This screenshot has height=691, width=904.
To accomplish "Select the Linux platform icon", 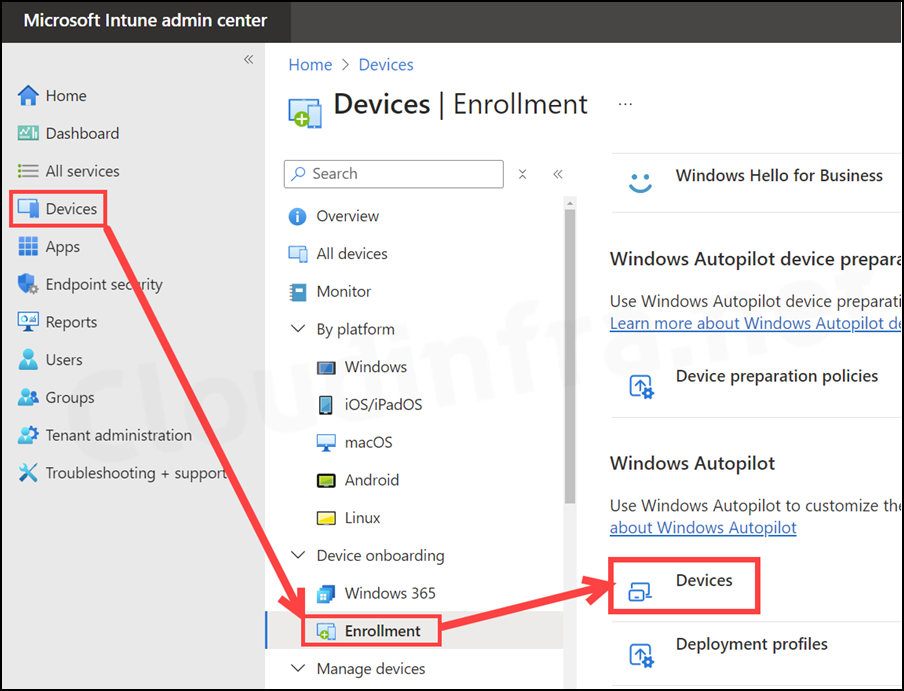I will [x=326, y=518].
